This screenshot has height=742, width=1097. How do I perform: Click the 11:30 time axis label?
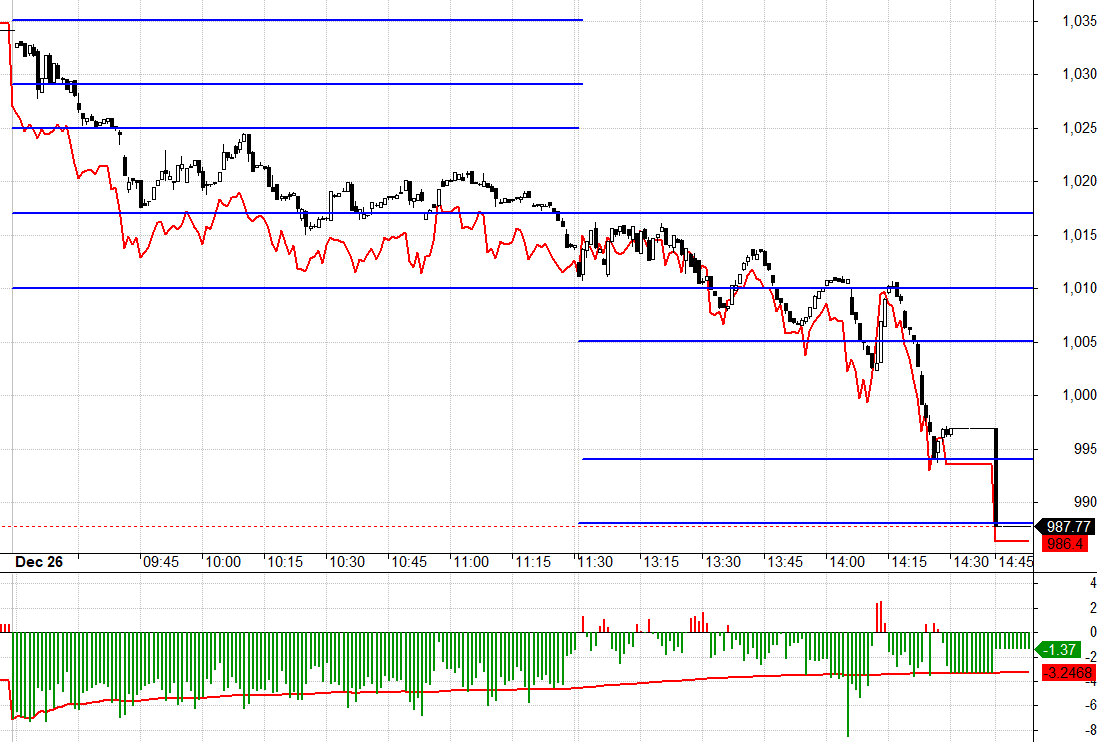(x=596, y=563)
